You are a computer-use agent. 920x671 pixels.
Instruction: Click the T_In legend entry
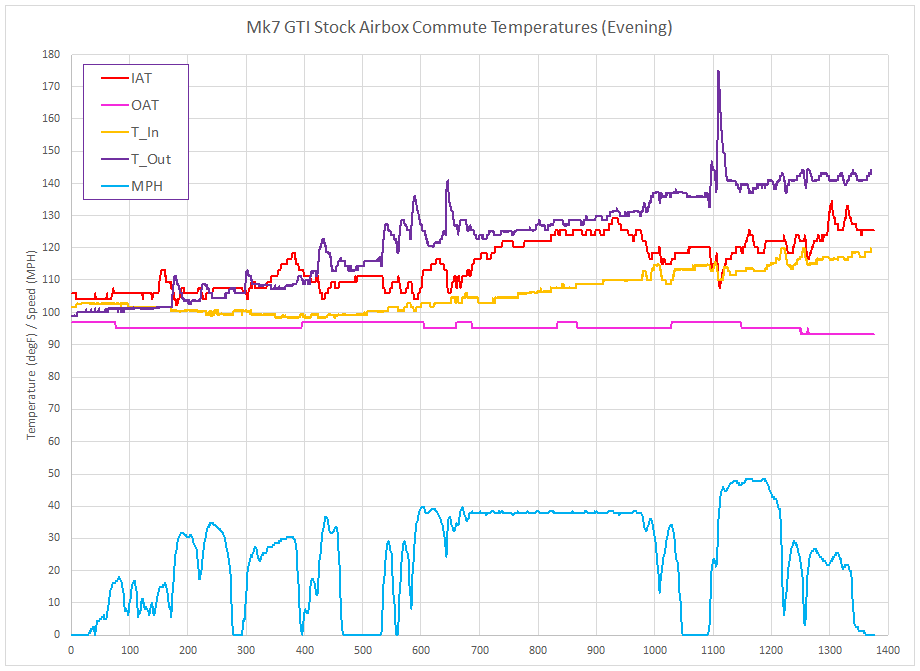click(130, 132)
